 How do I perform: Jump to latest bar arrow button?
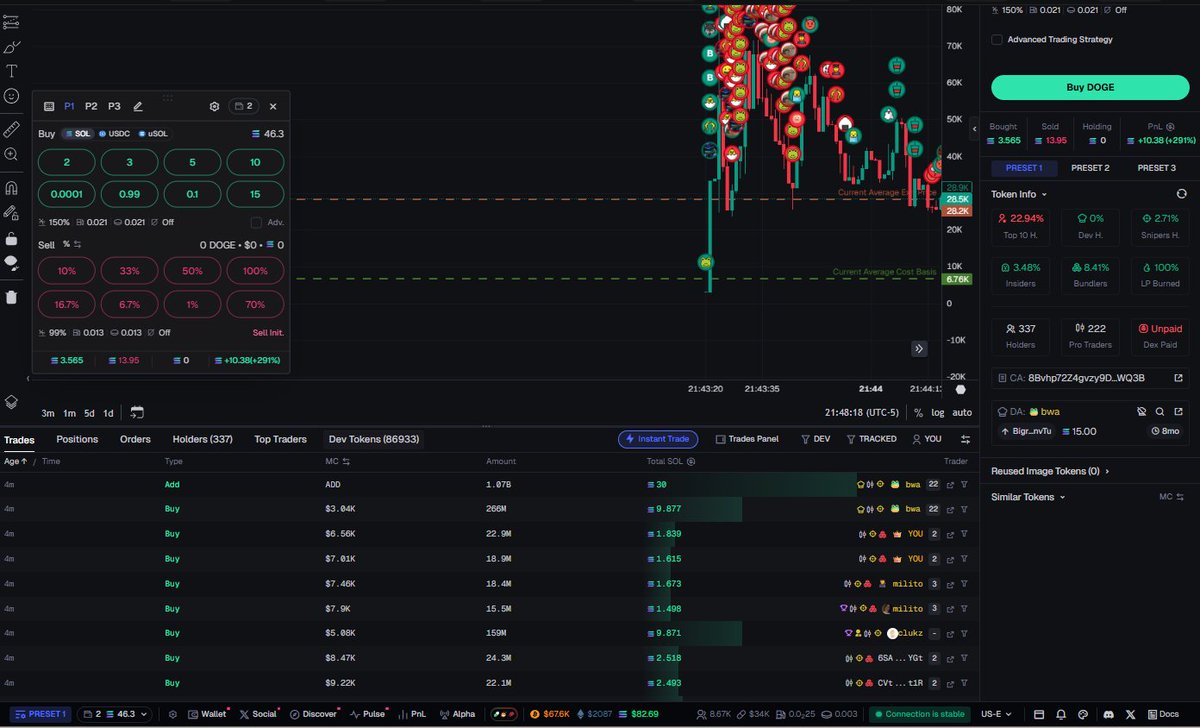tap(919, 349)
